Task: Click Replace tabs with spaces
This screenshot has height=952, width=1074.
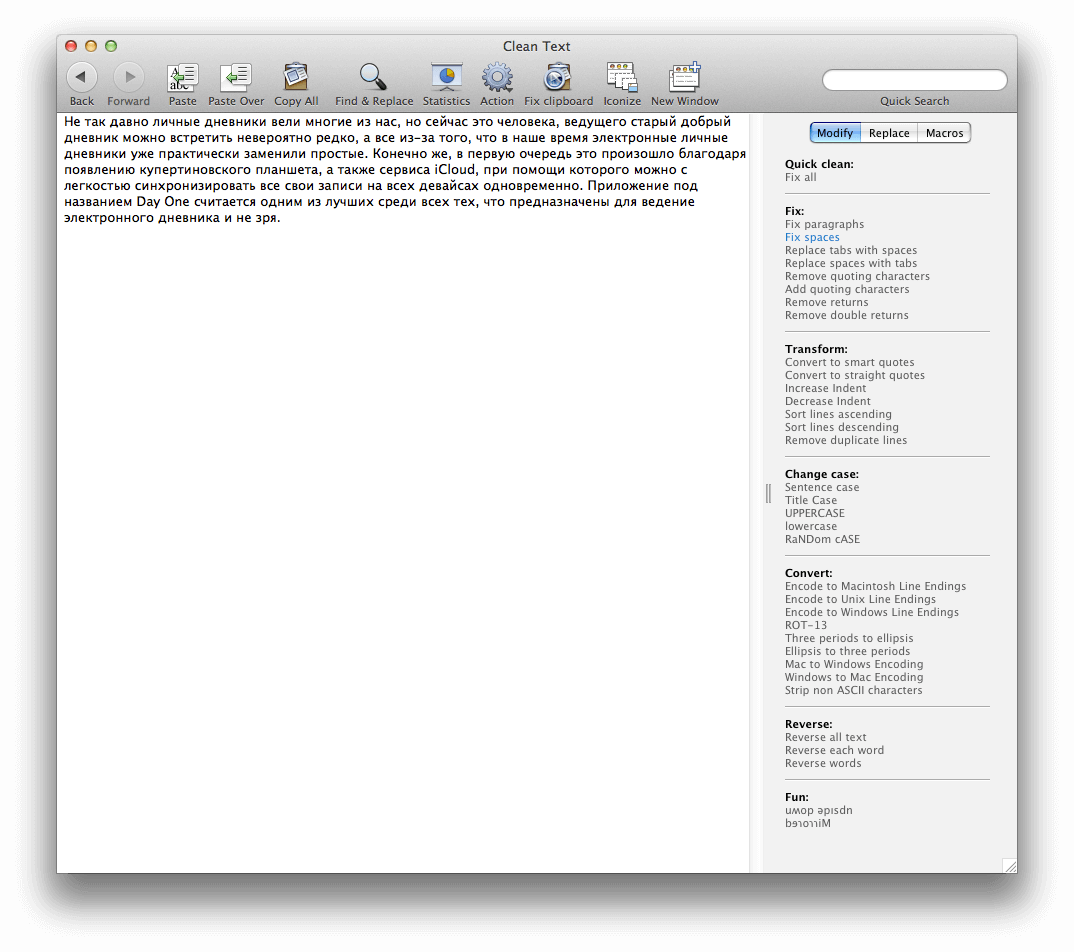Action: (851, 250)
